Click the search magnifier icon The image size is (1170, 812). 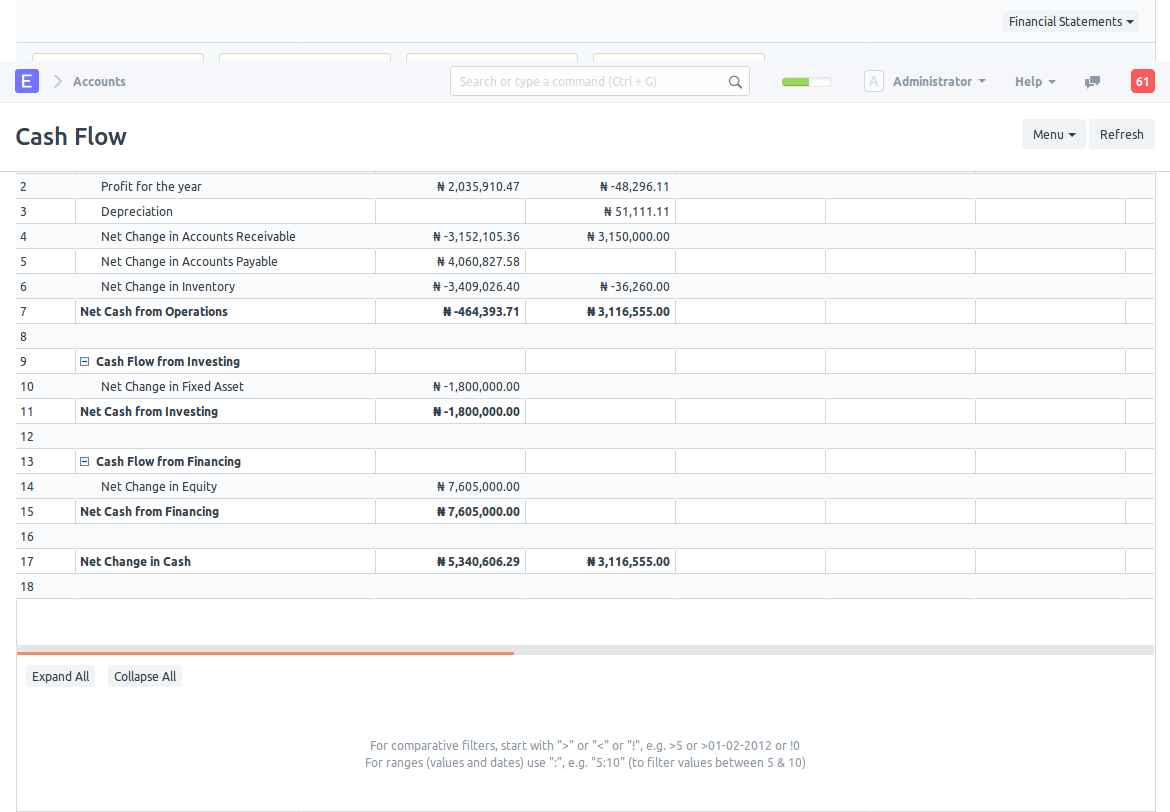tap(735, 82)
